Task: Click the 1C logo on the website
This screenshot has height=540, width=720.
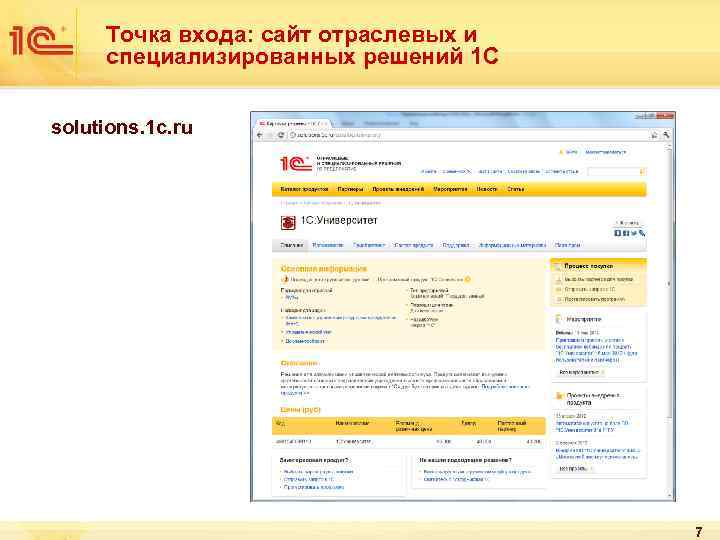Action: pyautogui.click(x=296, y=163)
